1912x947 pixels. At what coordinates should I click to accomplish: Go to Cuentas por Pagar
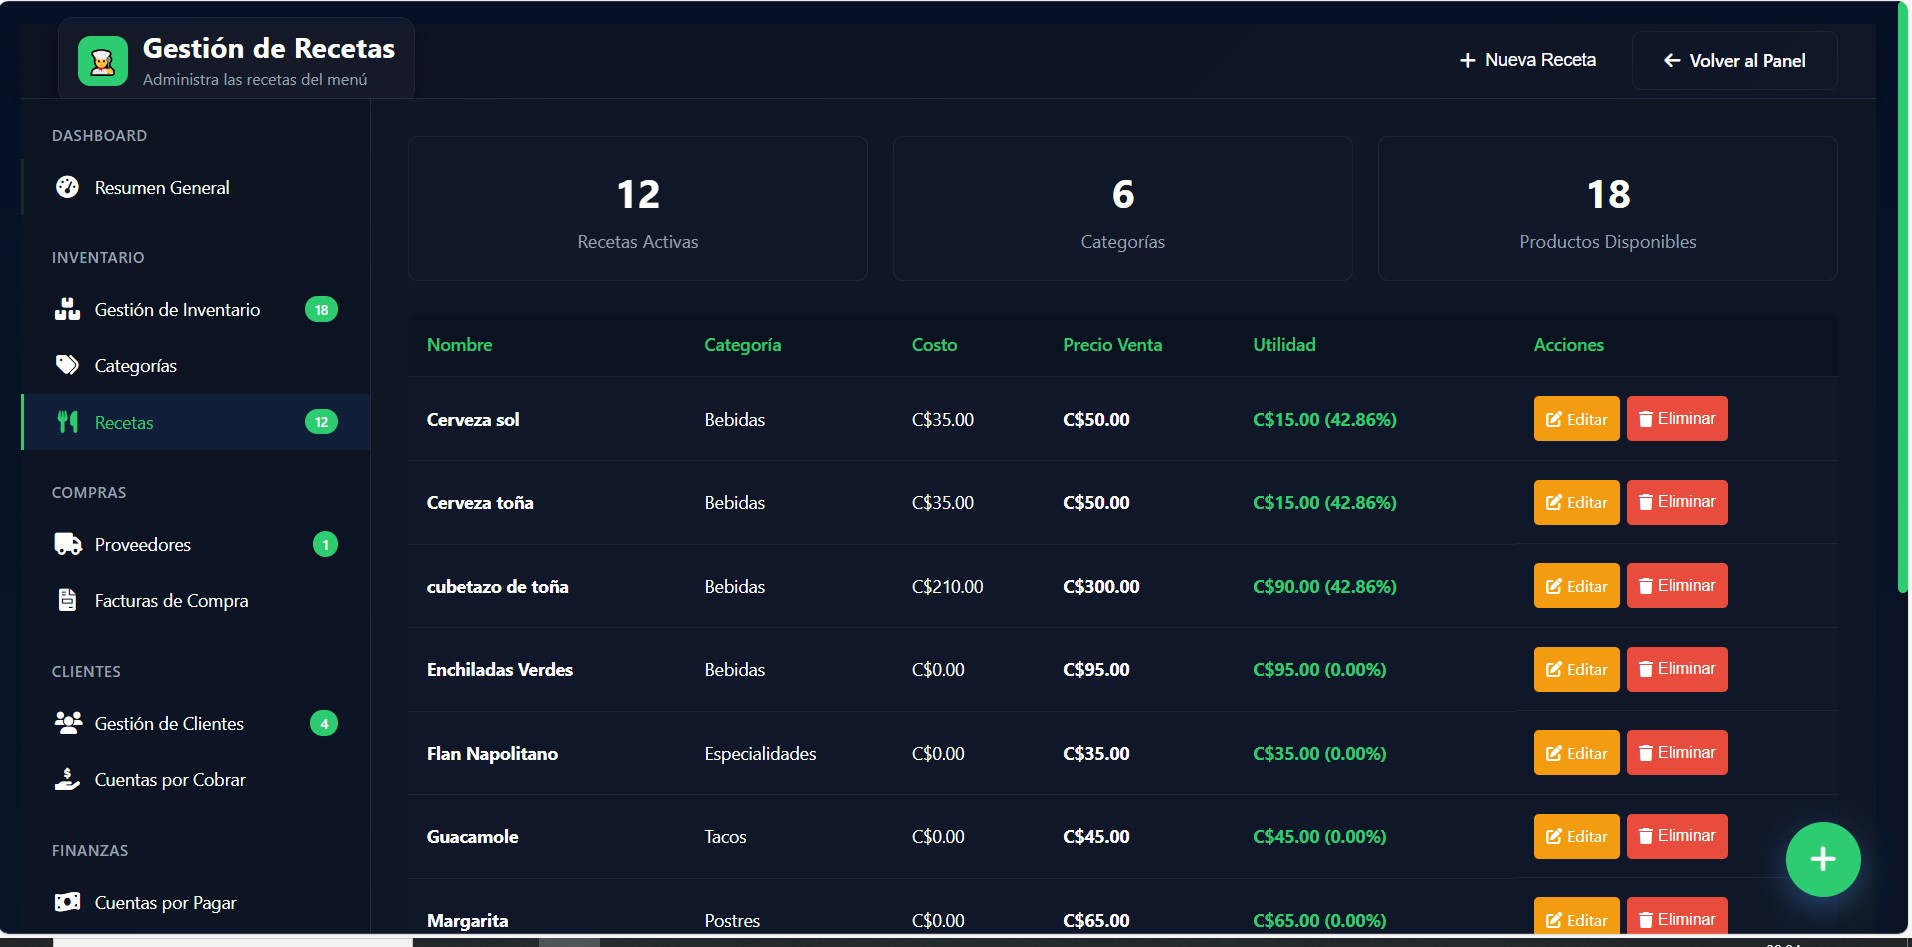coord(165,902)
